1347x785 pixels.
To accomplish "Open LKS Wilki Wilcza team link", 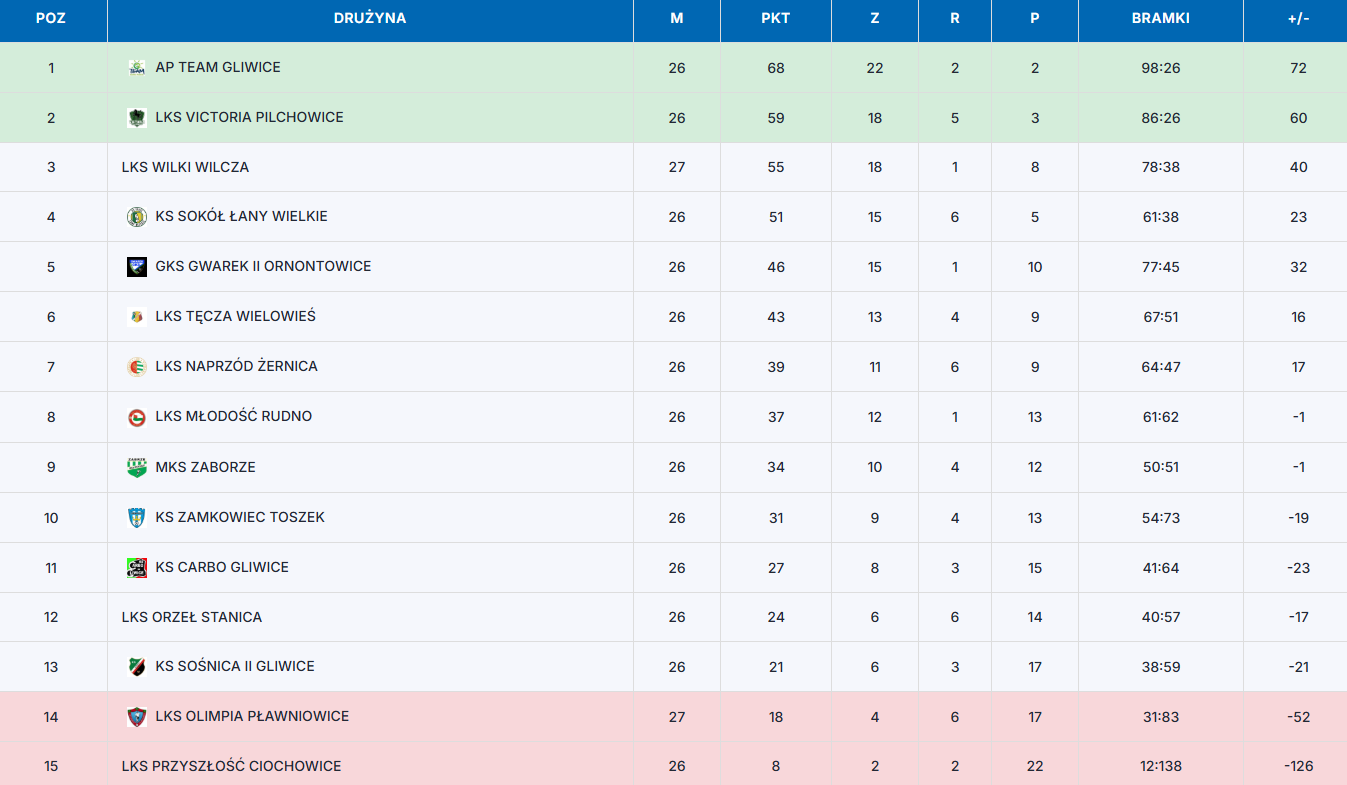I will (185, 167).
